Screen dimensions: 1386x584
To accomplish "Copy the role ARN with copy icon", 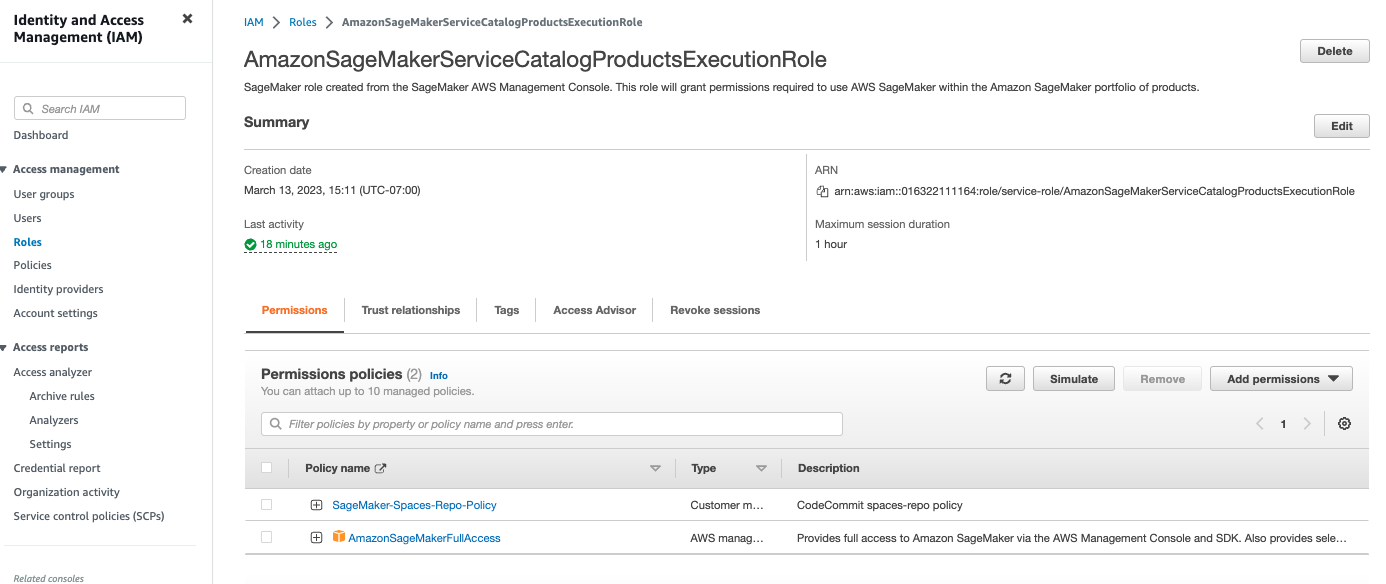I will pos(822,191).
